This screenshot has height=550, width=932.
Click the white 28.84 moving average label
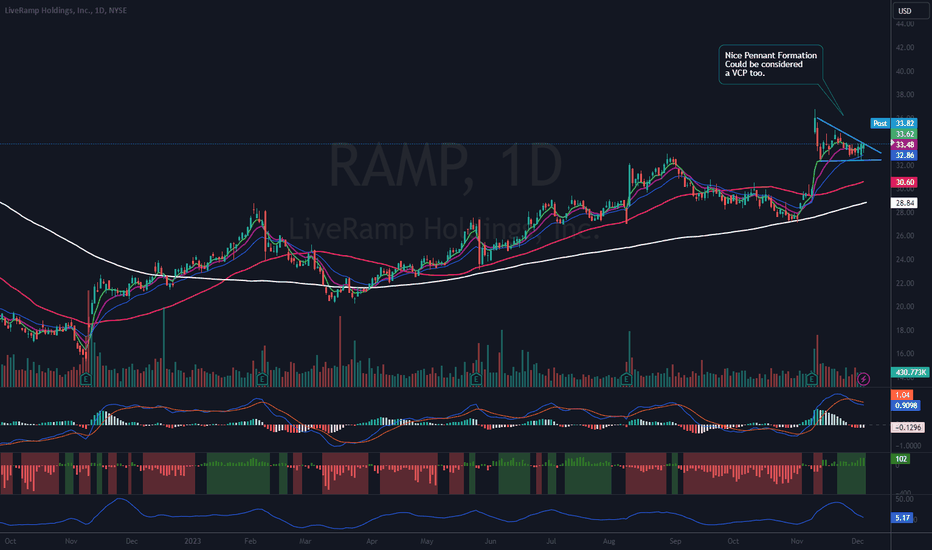(x=904, y=203)
